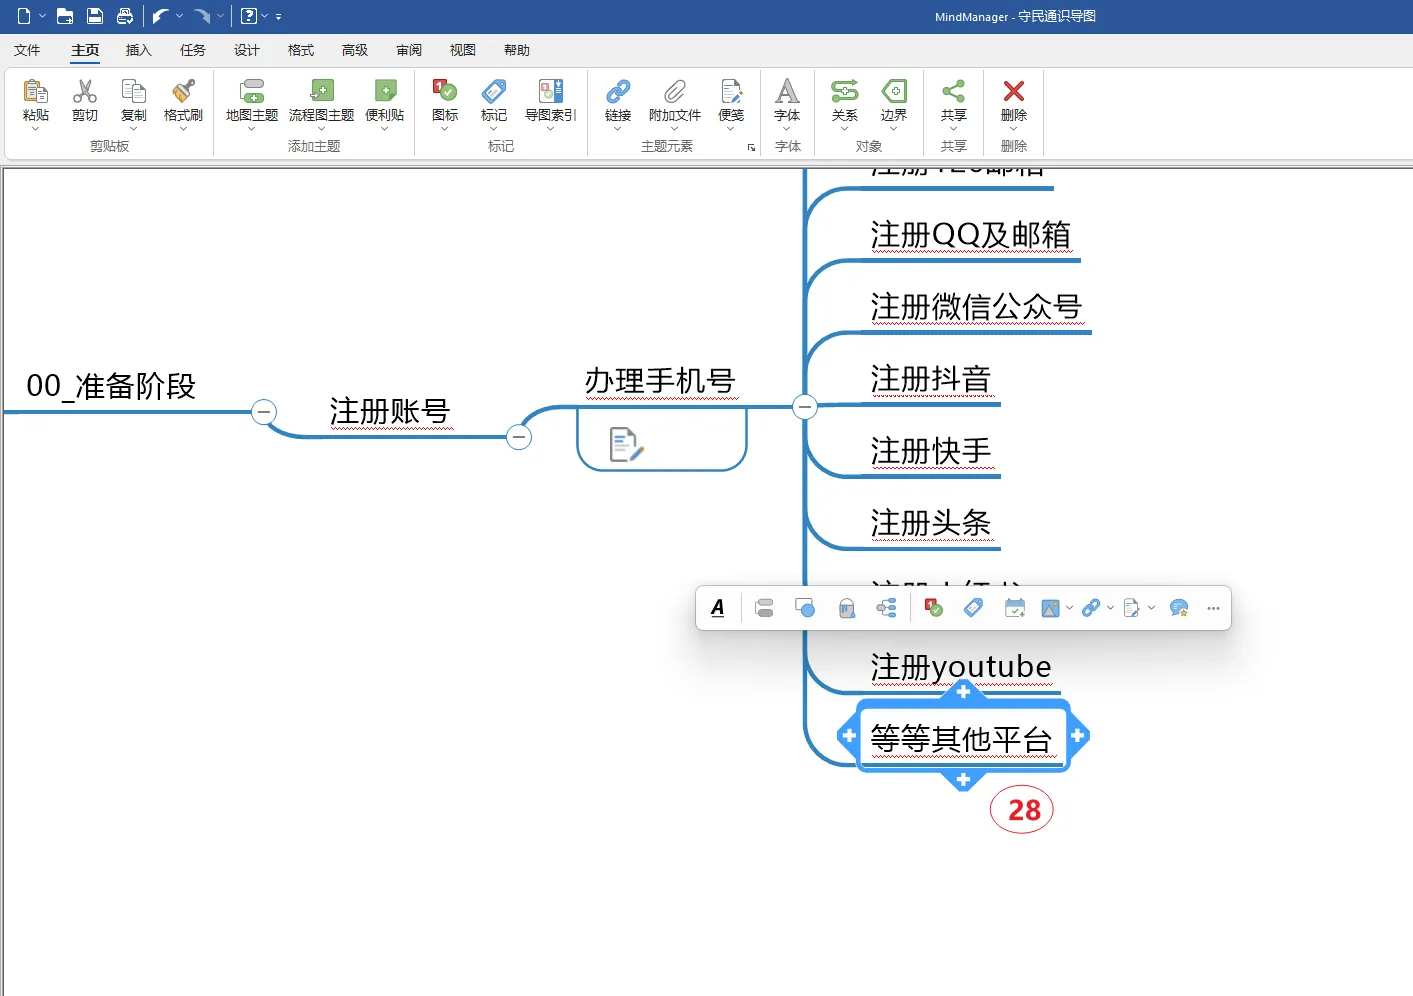Screen dimensions: 1413x996
Task: Click the tag icon in the floating toolbar
Action: (973, 608)
